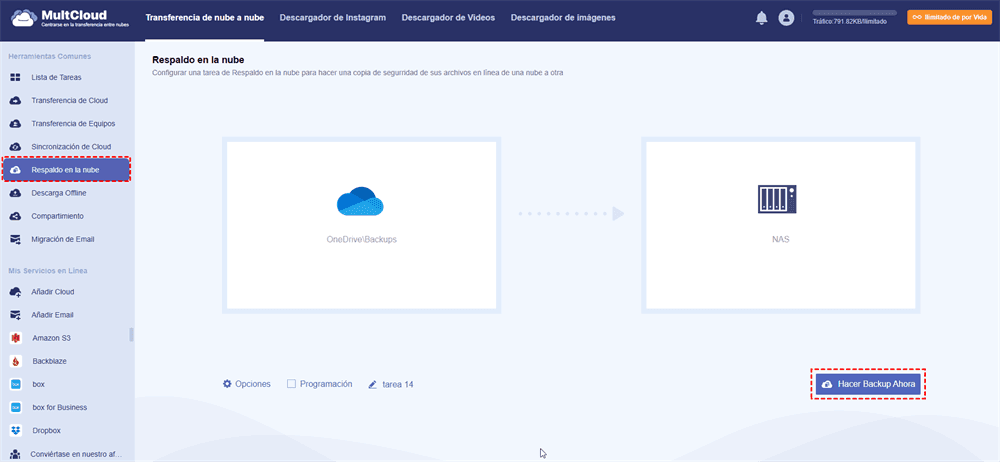Click the Descarga Offline cloud icon

(15, 193)
